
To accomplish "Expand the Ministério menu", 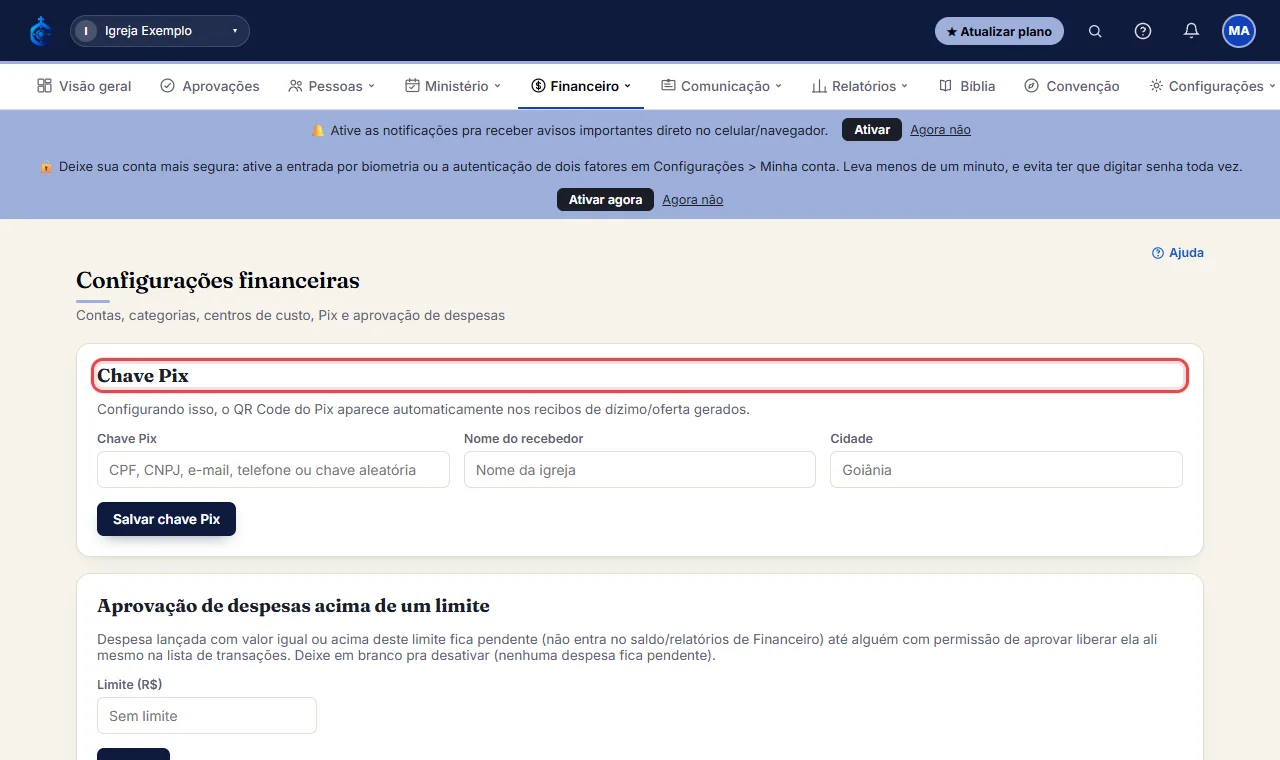I will point(453,86).
